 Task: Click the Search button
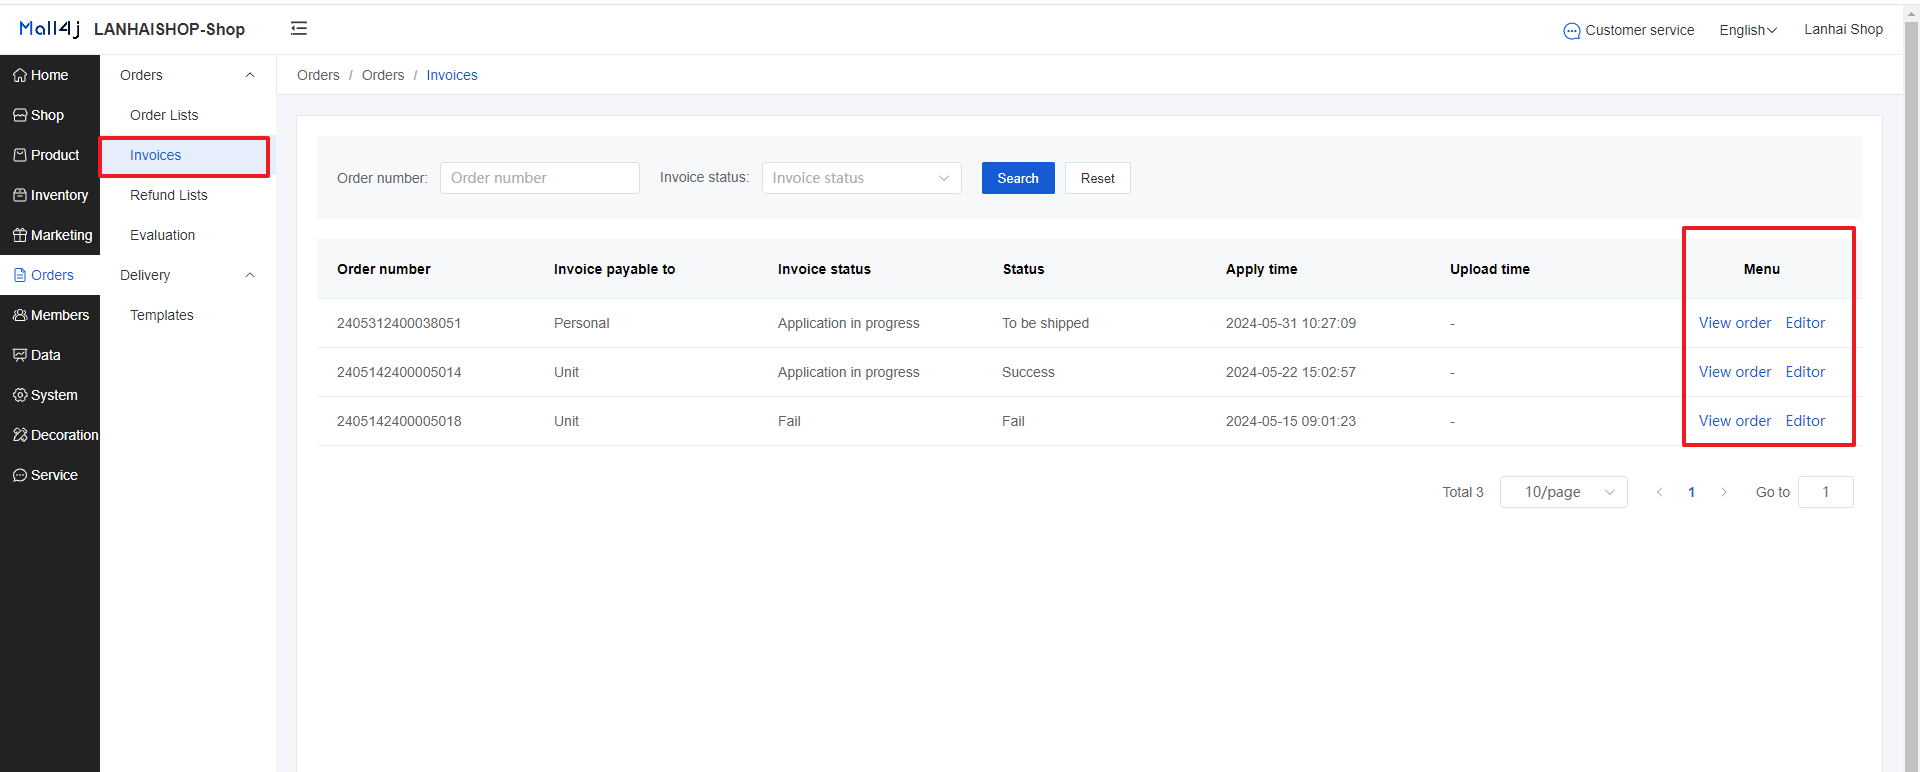point(1018,178)
